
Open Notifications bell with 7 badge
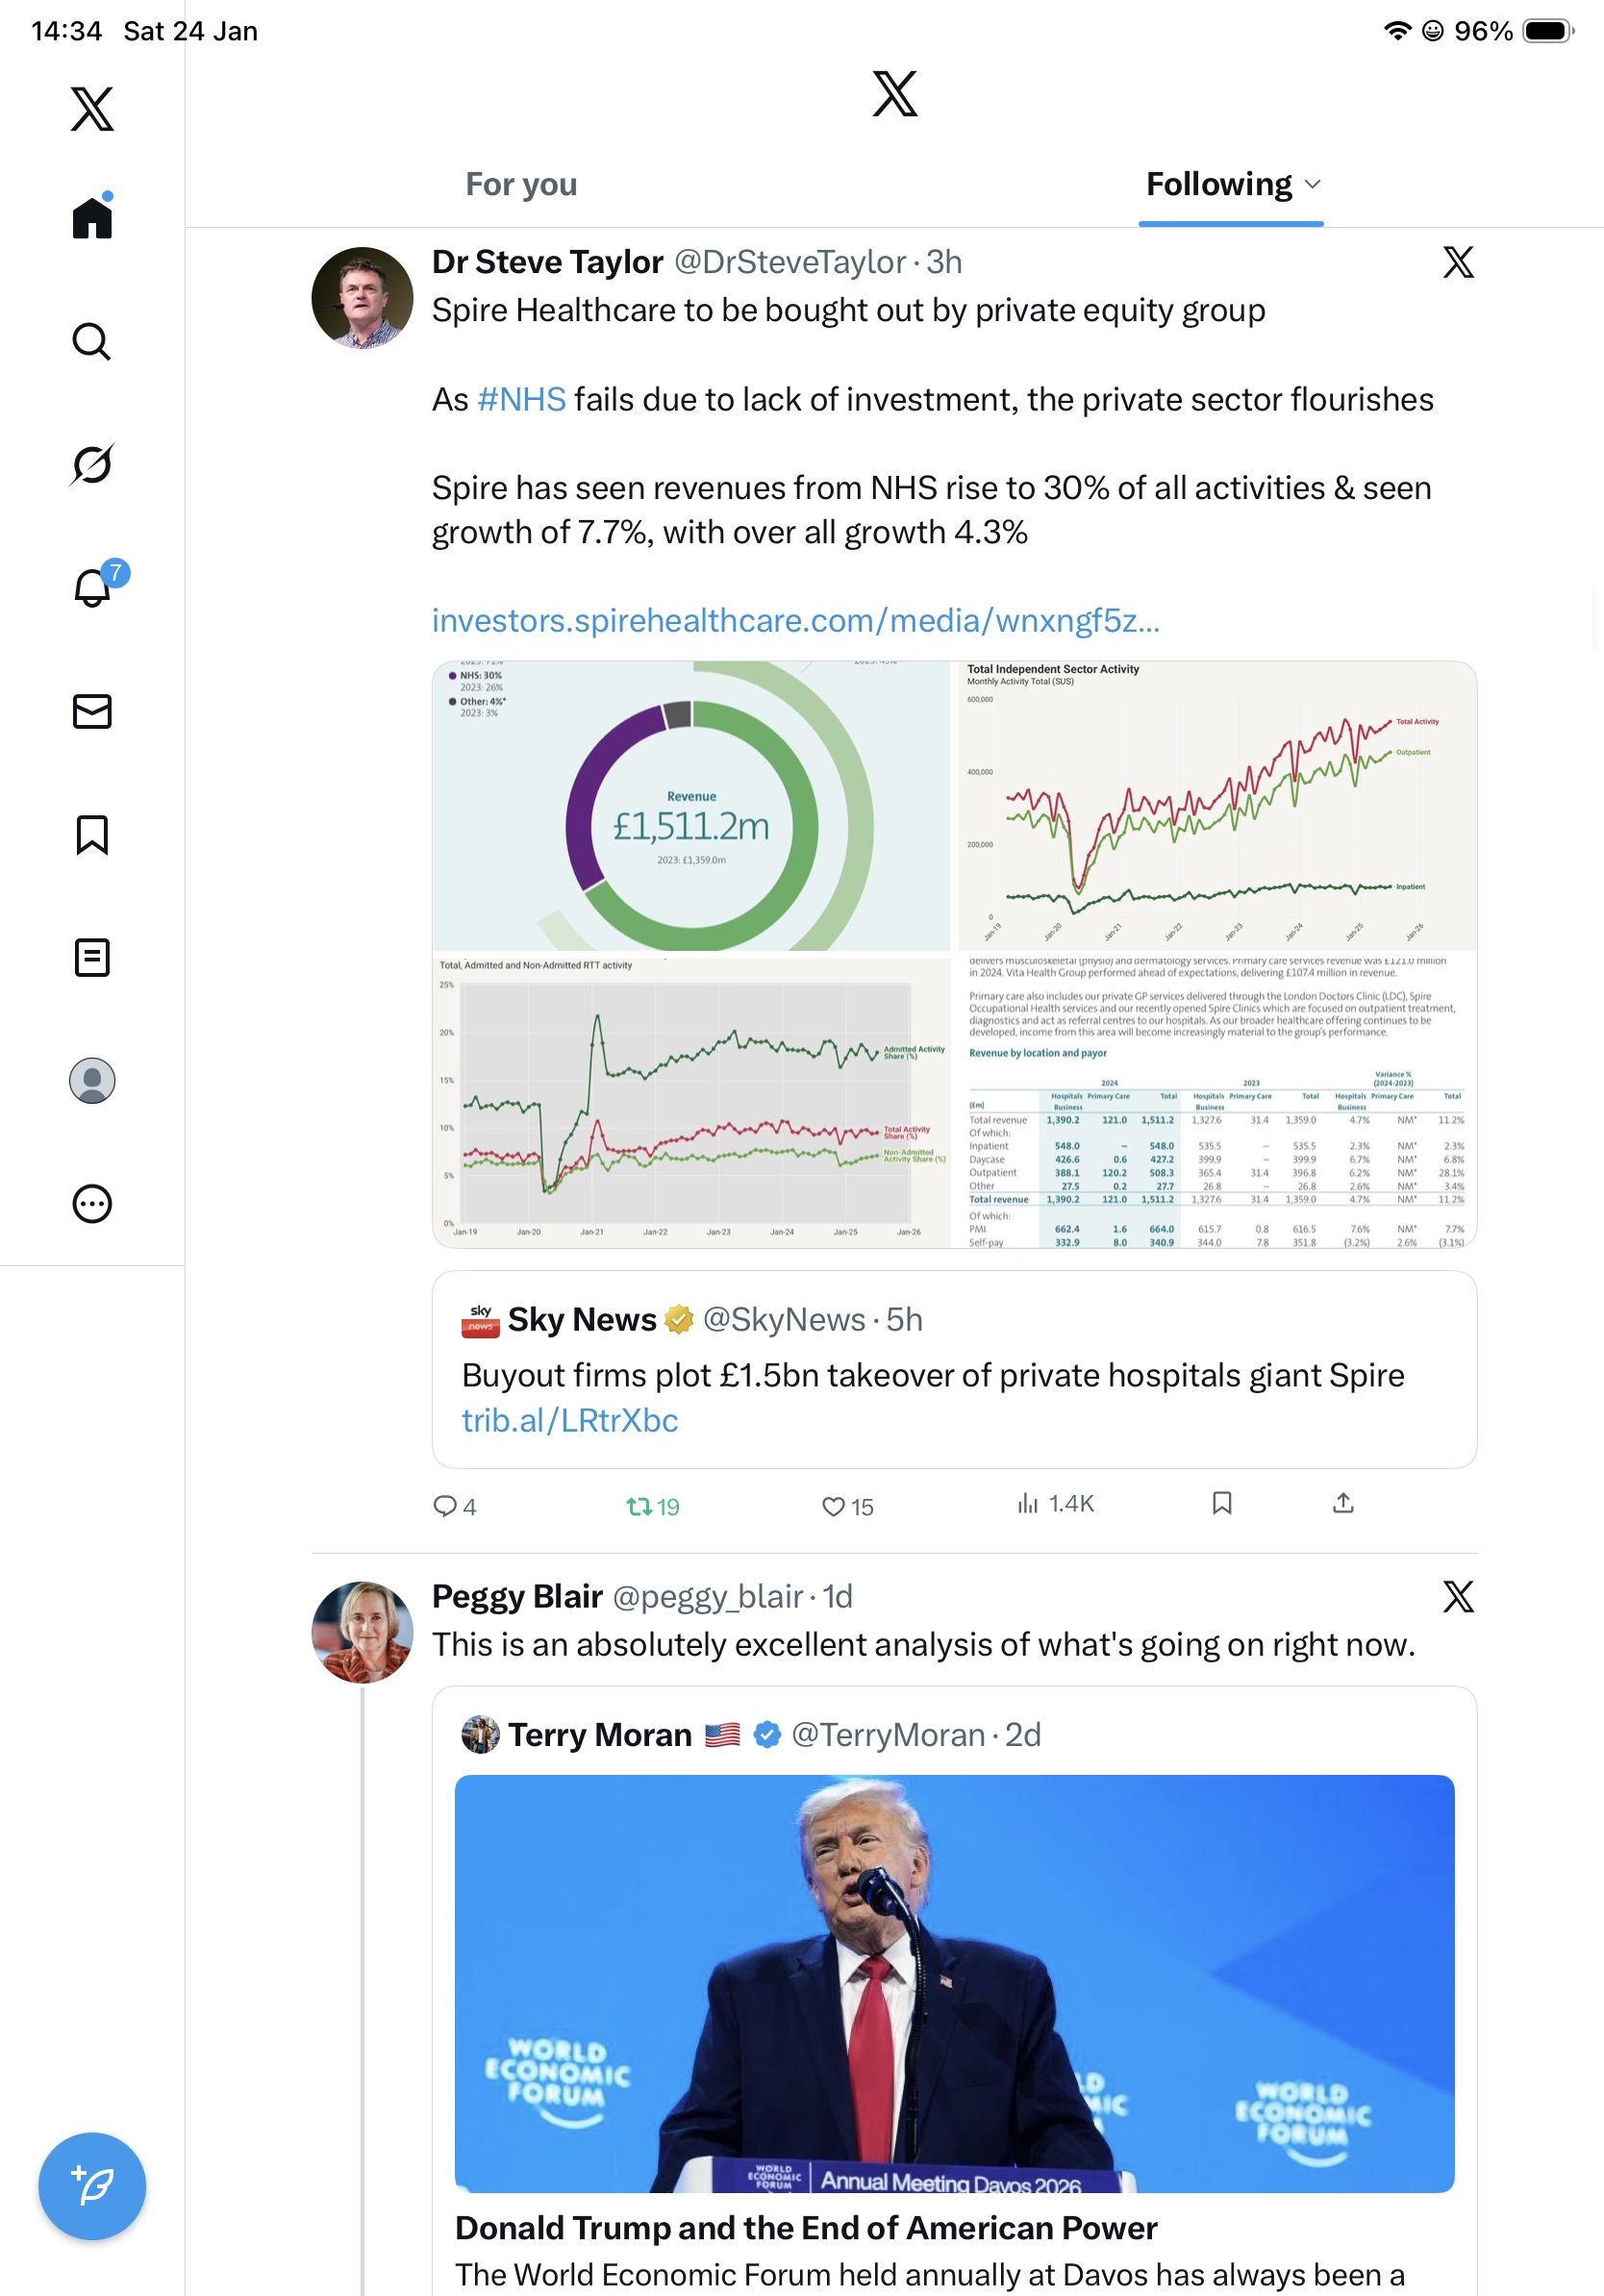click(93, 588)
